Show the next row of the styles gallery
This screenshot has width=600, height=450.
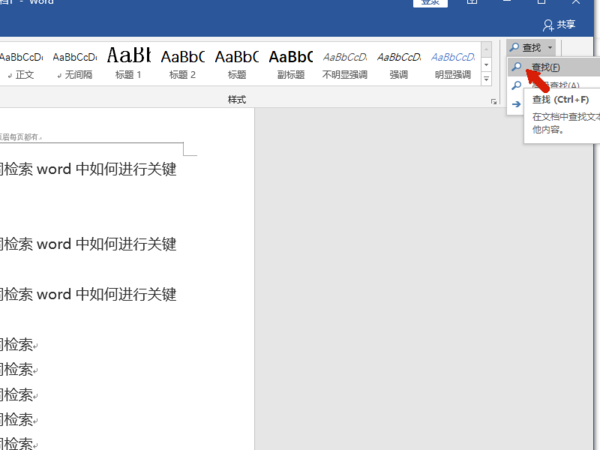(x=486, y=64)
